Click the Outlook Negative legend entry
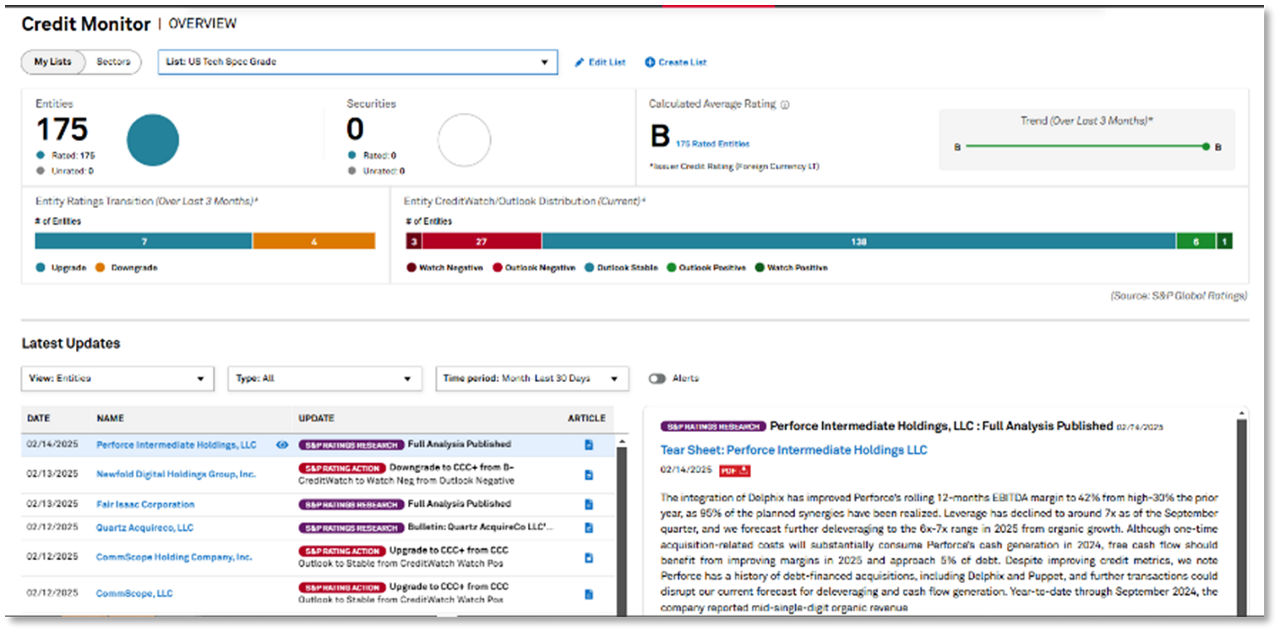 (534, 268)
